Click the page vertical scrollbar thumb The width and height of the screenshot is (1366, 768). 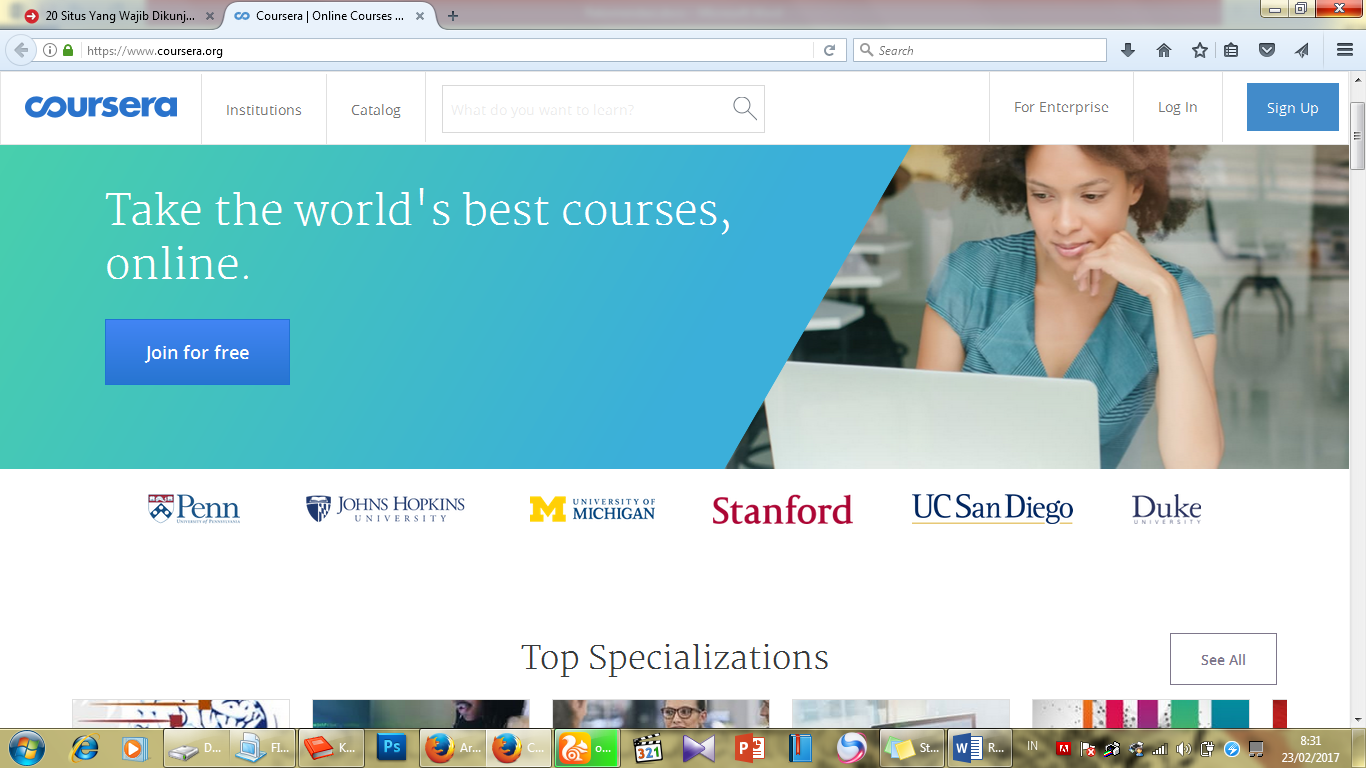1357,137
